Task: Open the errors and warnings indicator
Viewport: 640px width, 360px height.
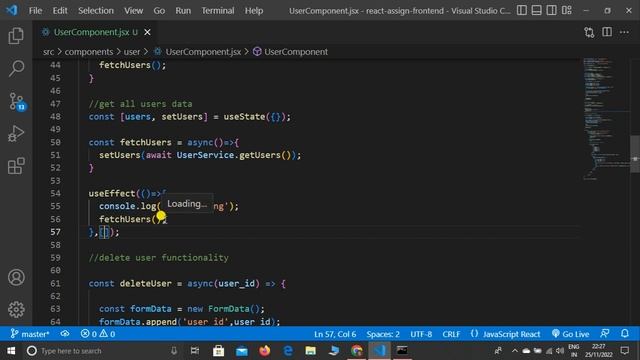Action: [98, 334]
